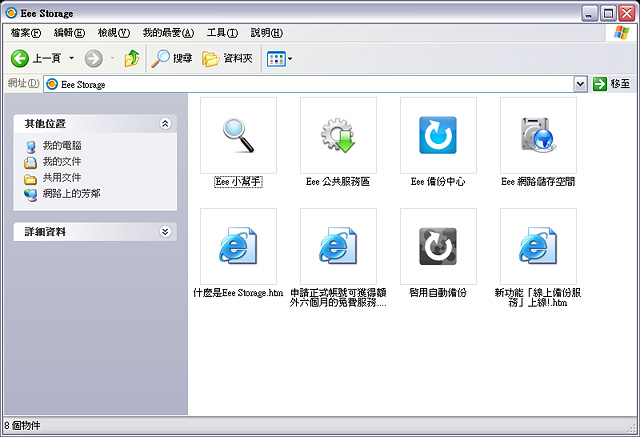Open 啟用自動備份 gray refresh icon

[x=438, y=246]
